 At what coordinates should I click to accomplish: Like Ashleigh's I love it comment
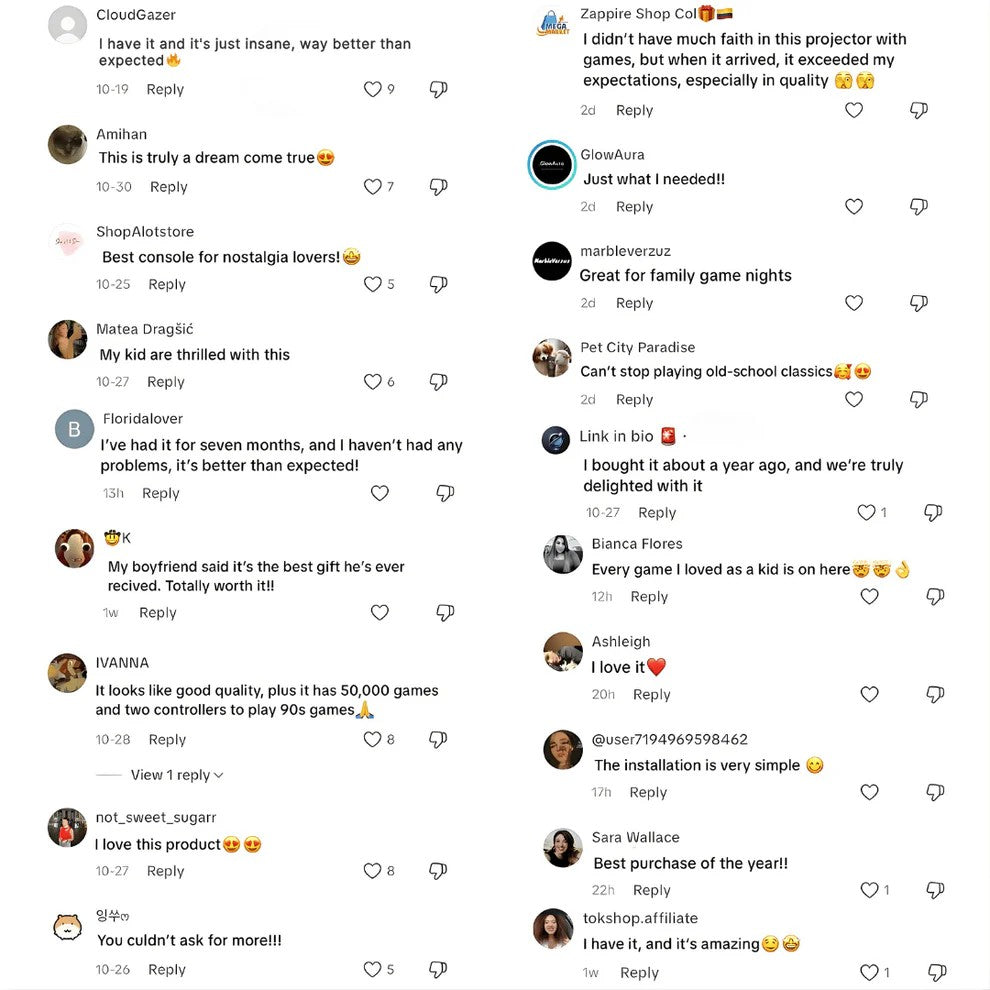point(870,694)
